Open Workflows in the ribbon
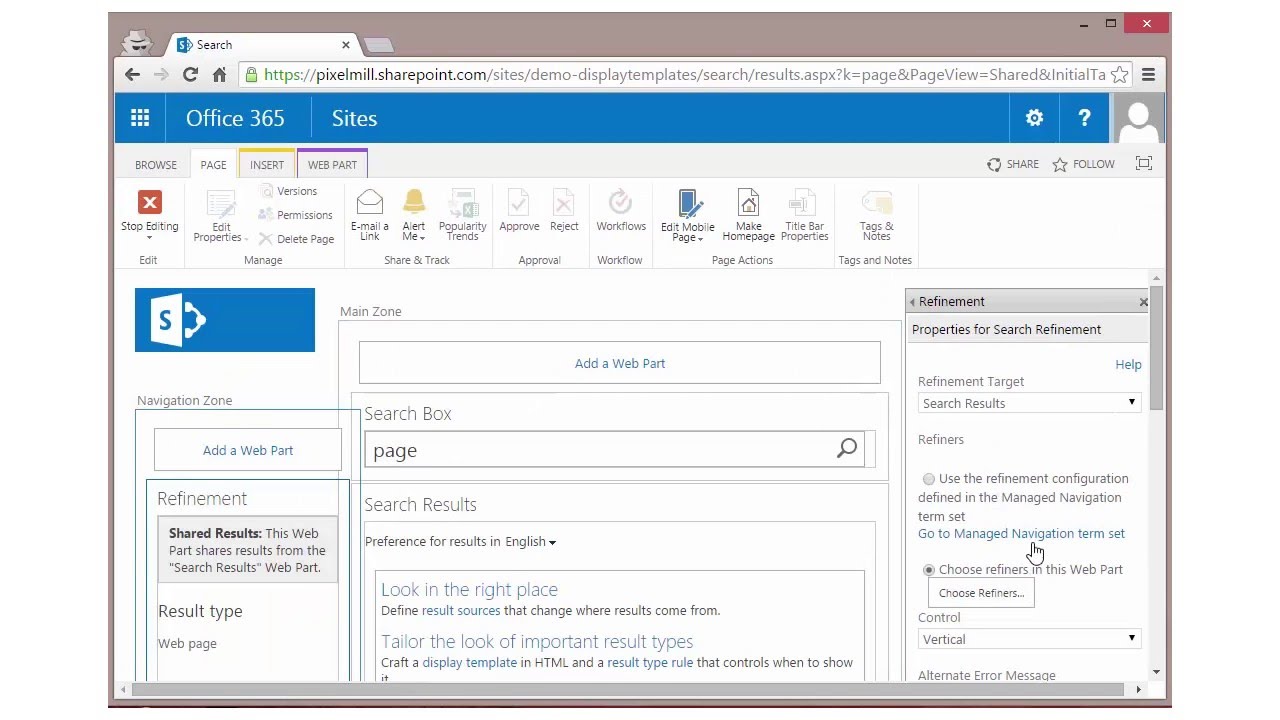 pyautogui.click(x=621, y=211)
